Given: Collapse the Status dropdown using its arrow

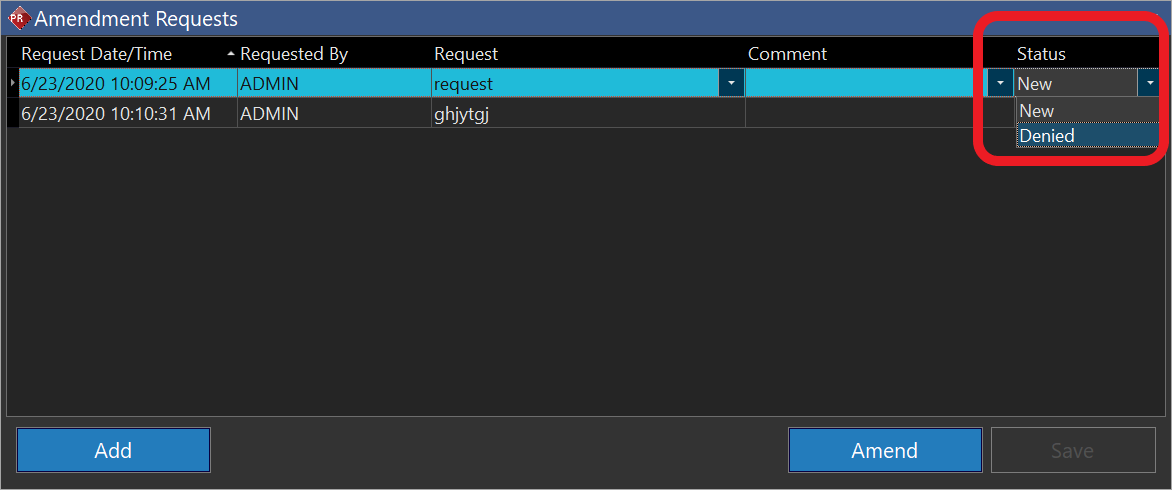Looking at the screenshot, I should click(1149, 83).
